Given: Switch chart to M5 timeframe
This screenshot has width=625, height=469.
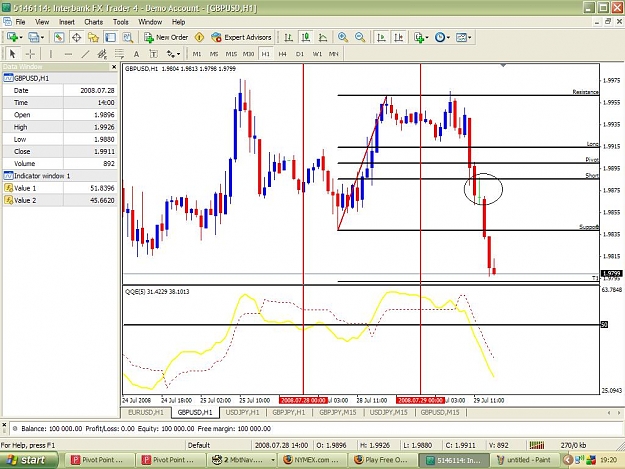Looking at the screenshot, I should tap(214, 54).
